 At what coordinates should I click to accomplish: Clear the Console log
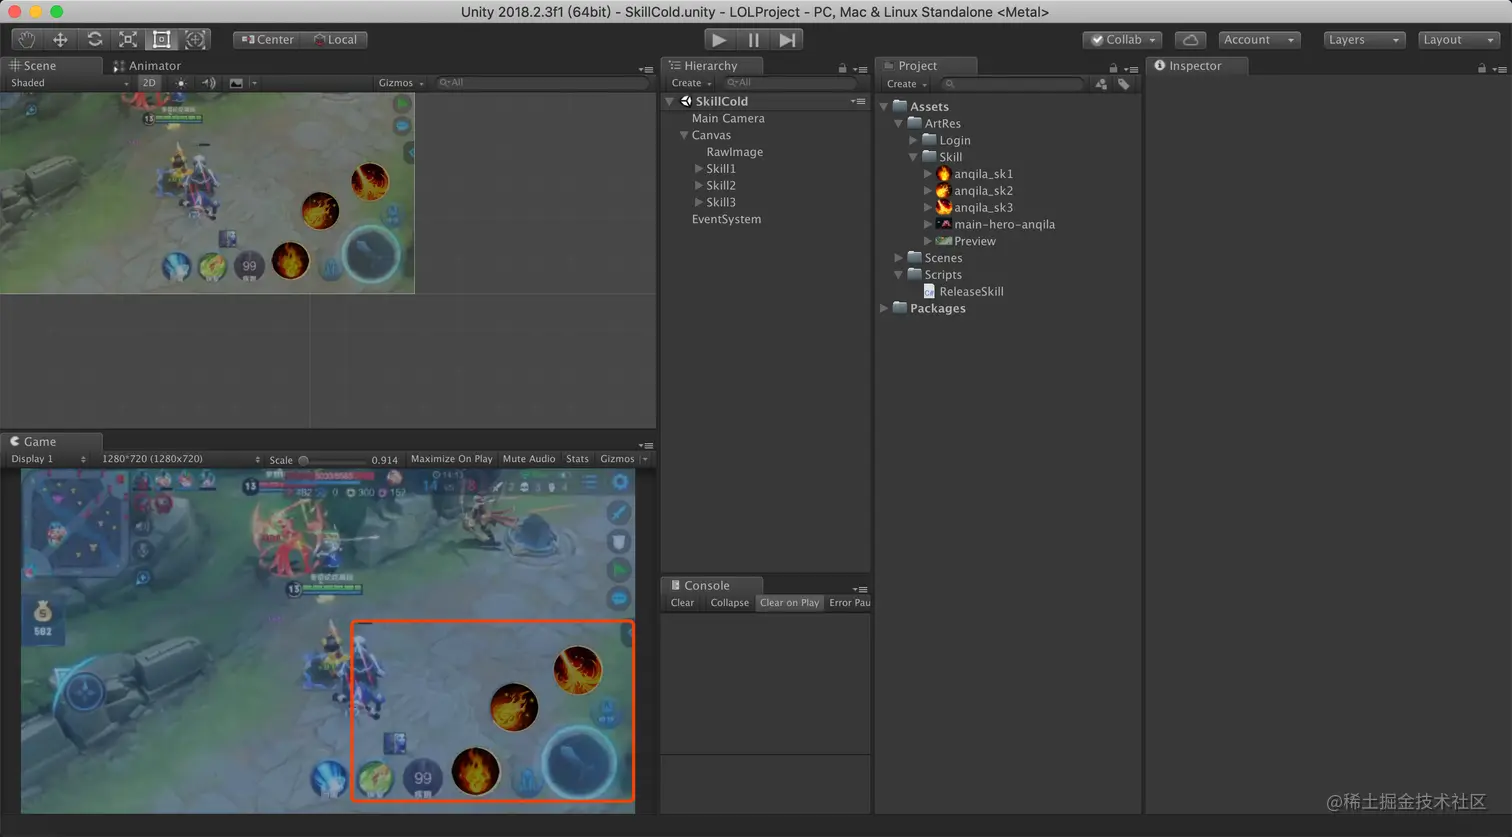click(x=682, y=603)
